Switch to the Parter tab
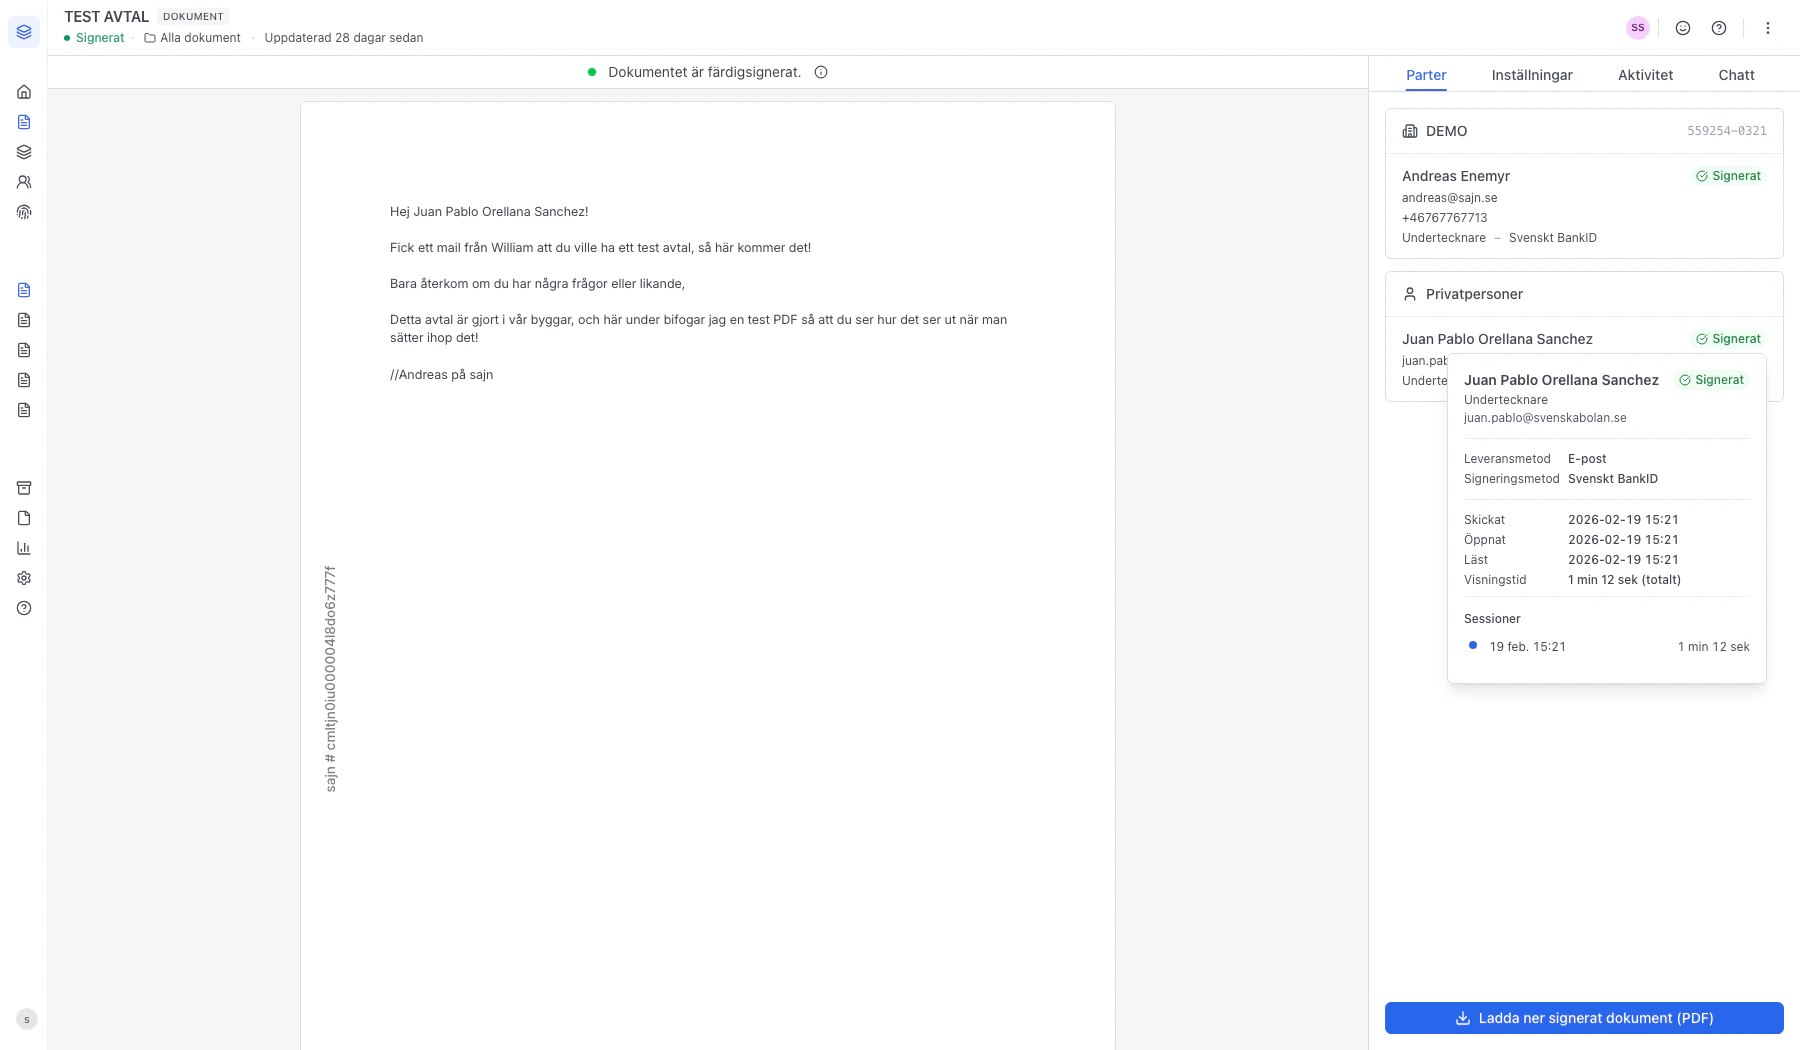Screen dimensions: 1800x1050 pyautogui.click(x=1426, y=75)
